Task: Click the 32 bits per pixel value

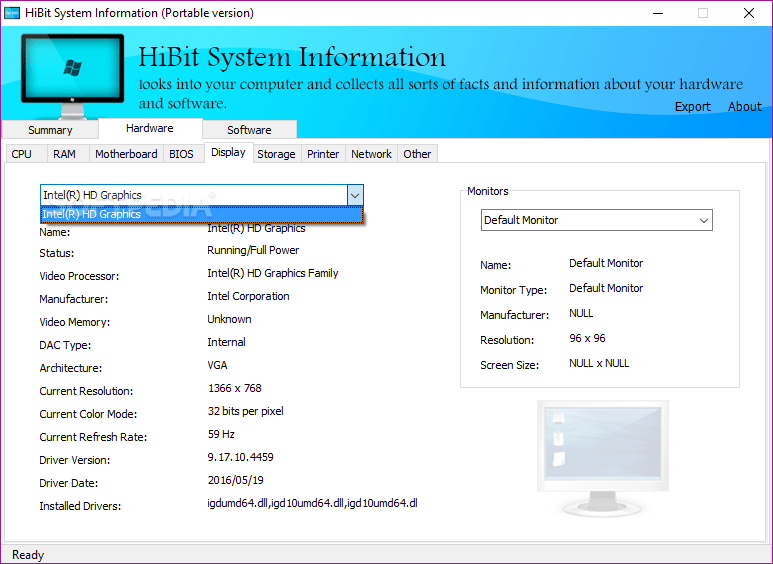Action: point(246,411)
